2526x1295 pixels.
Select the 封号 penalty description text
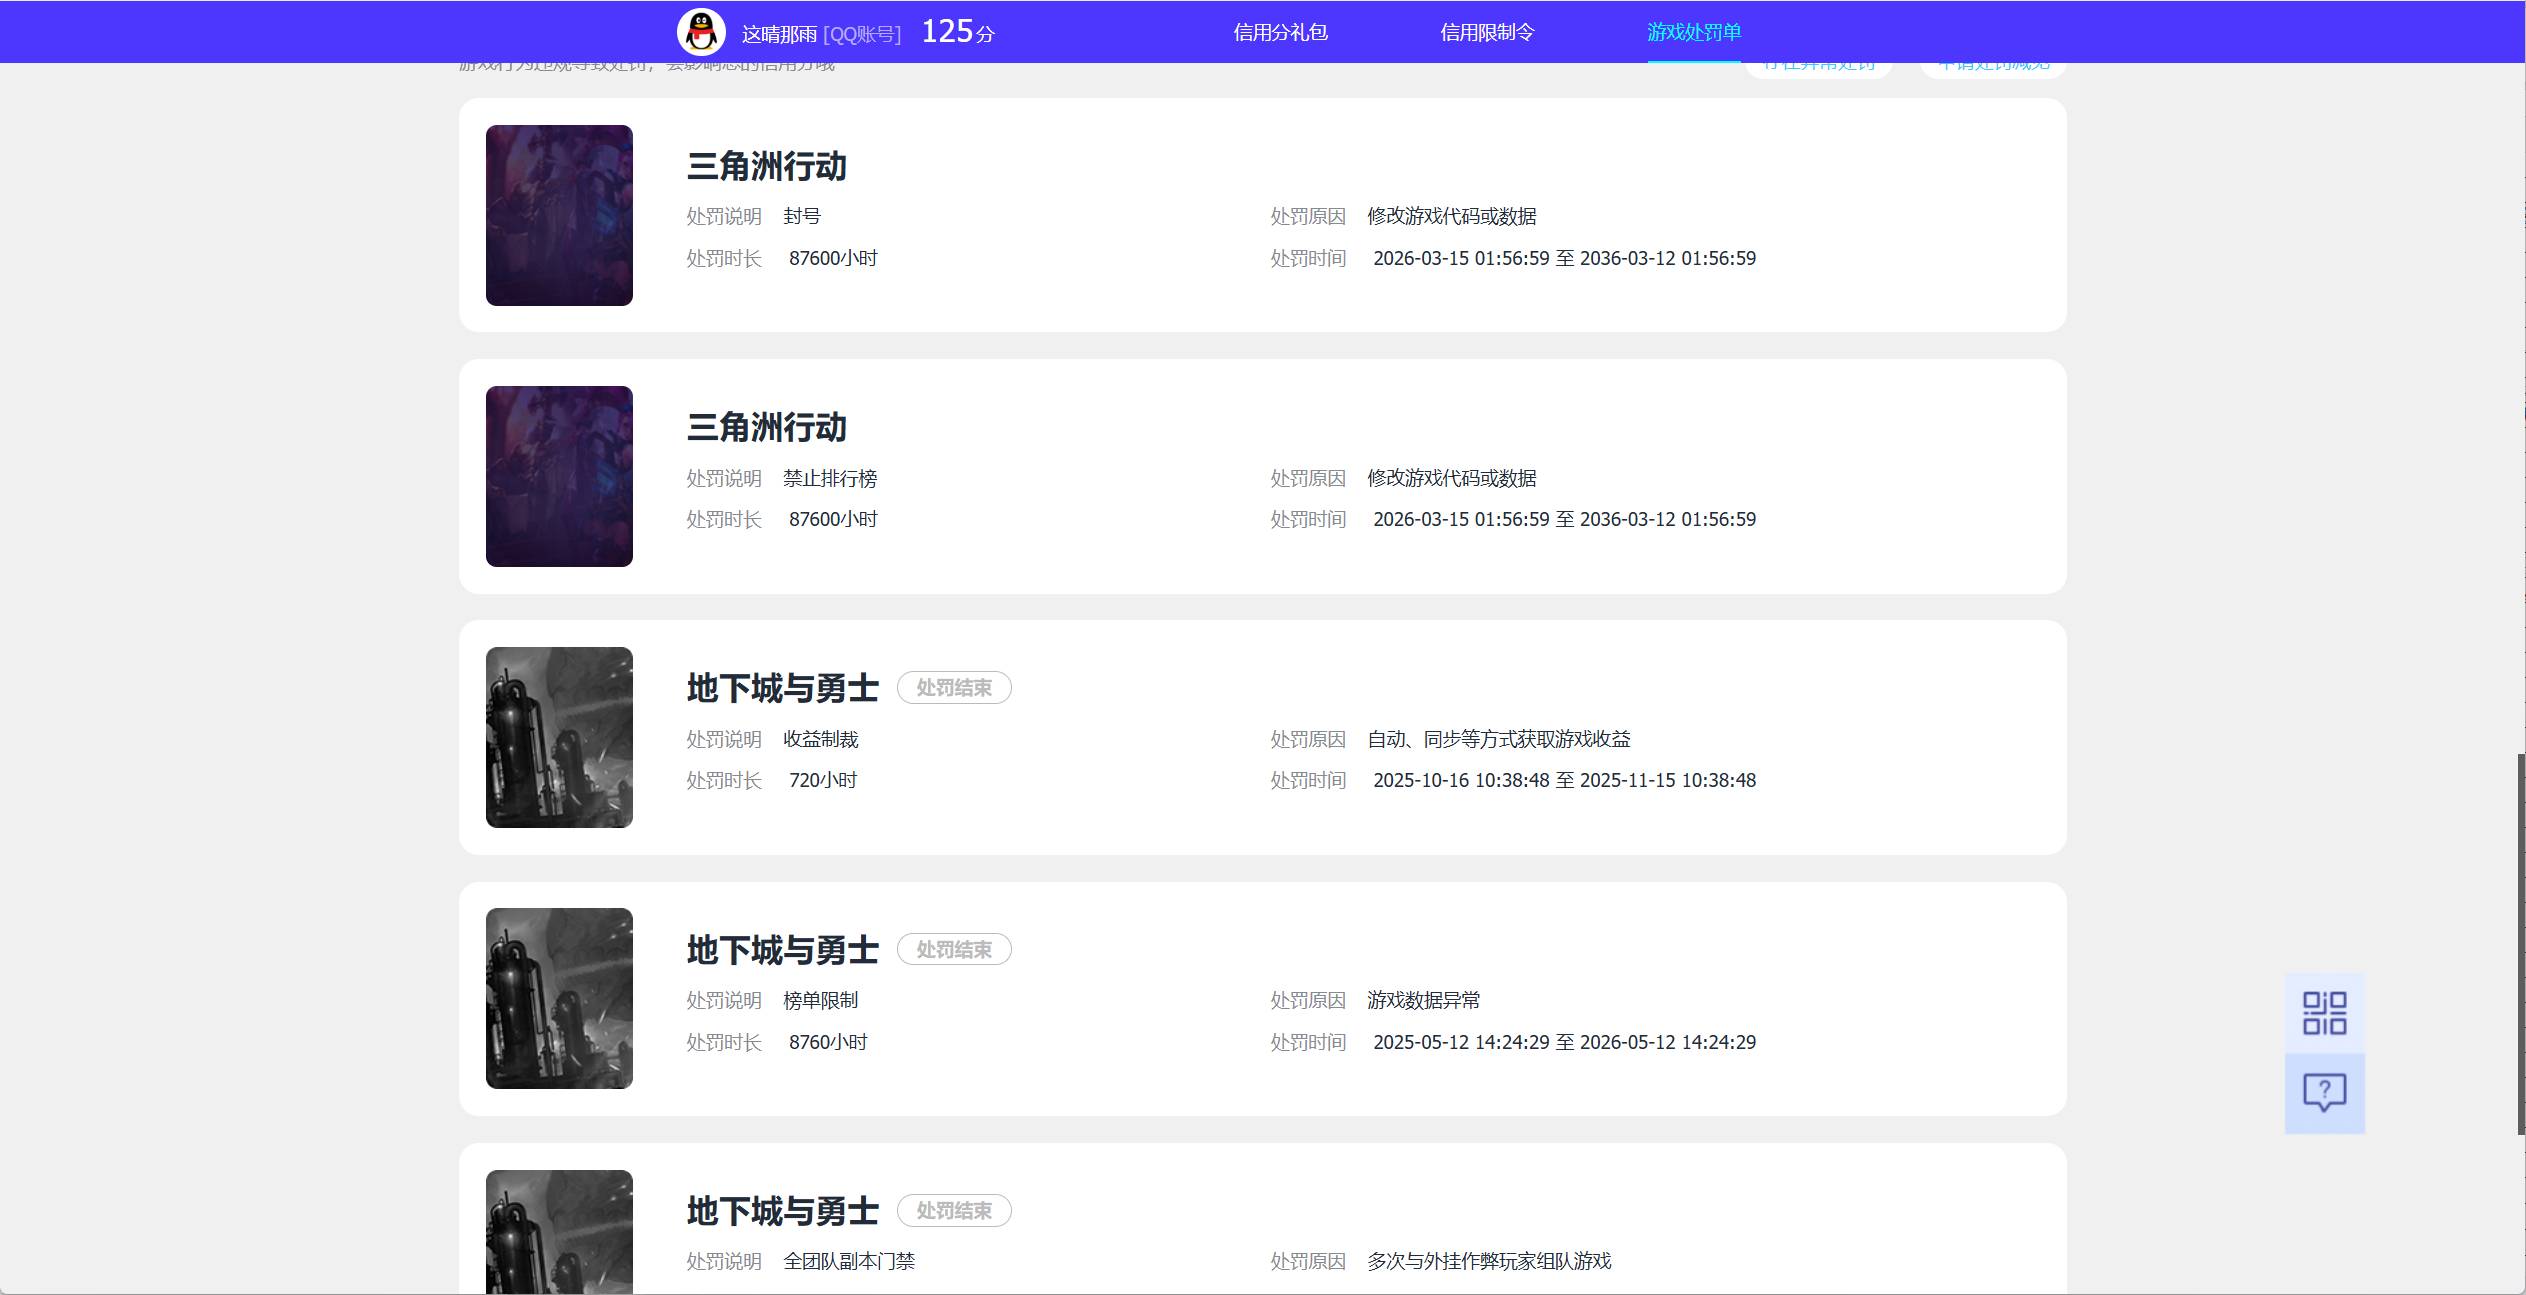[802, 216]
